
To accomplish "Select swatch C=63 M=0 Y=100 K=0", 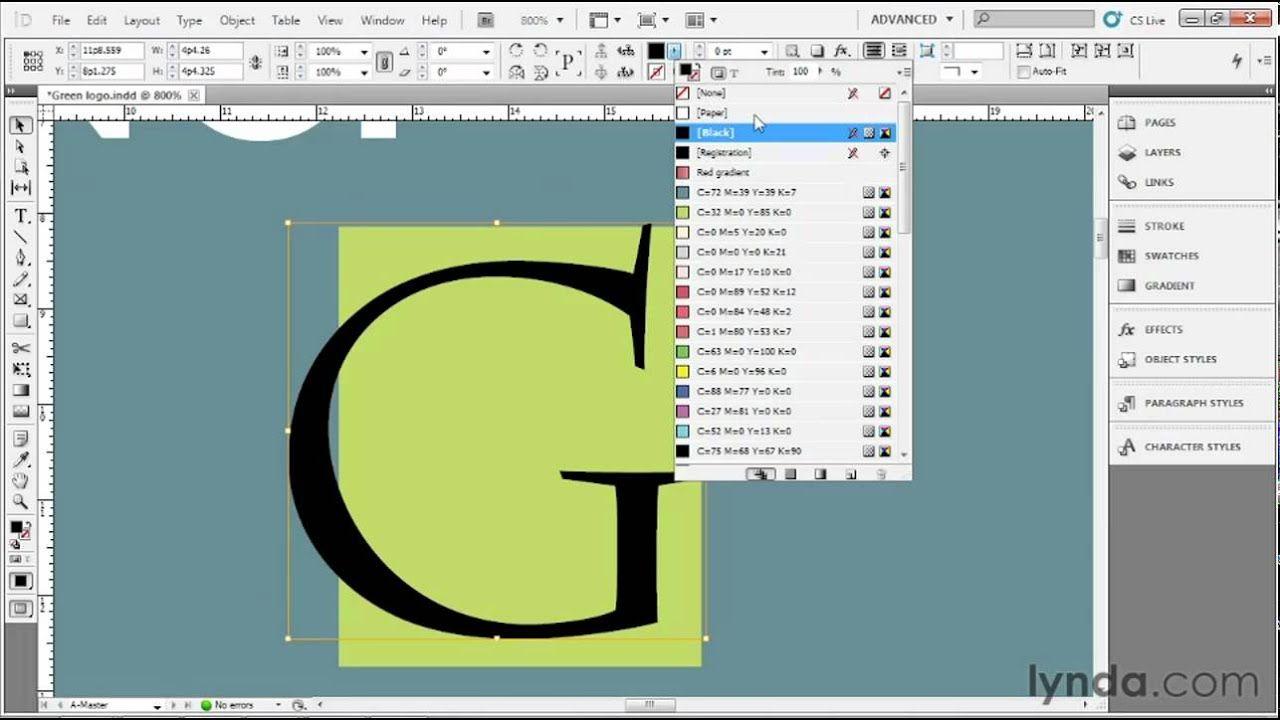I will point(785,352).
